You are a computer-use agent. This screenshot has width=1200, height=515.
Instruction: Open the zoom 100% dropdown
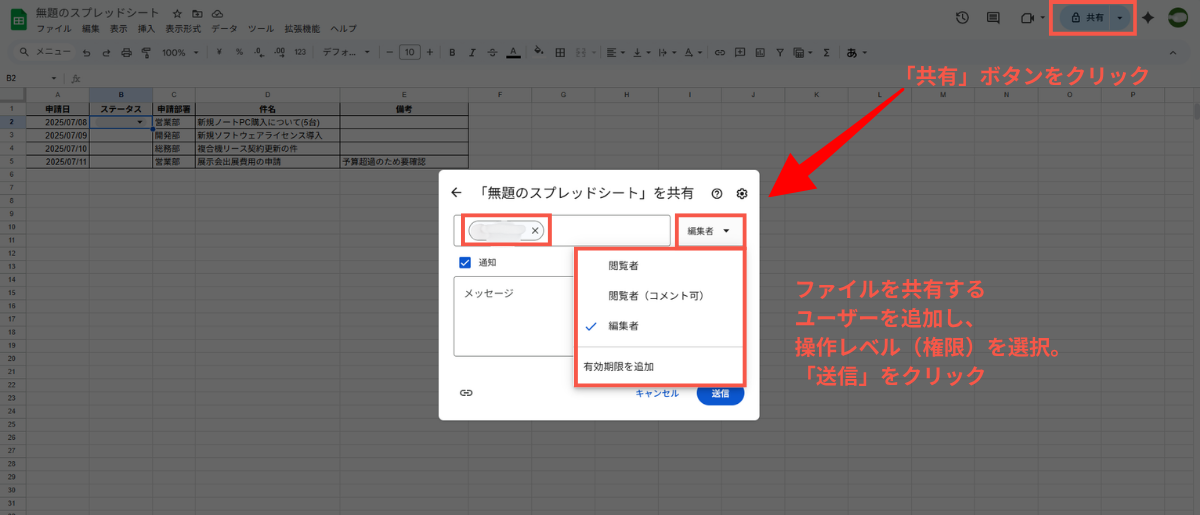click(x=181, y=52)
